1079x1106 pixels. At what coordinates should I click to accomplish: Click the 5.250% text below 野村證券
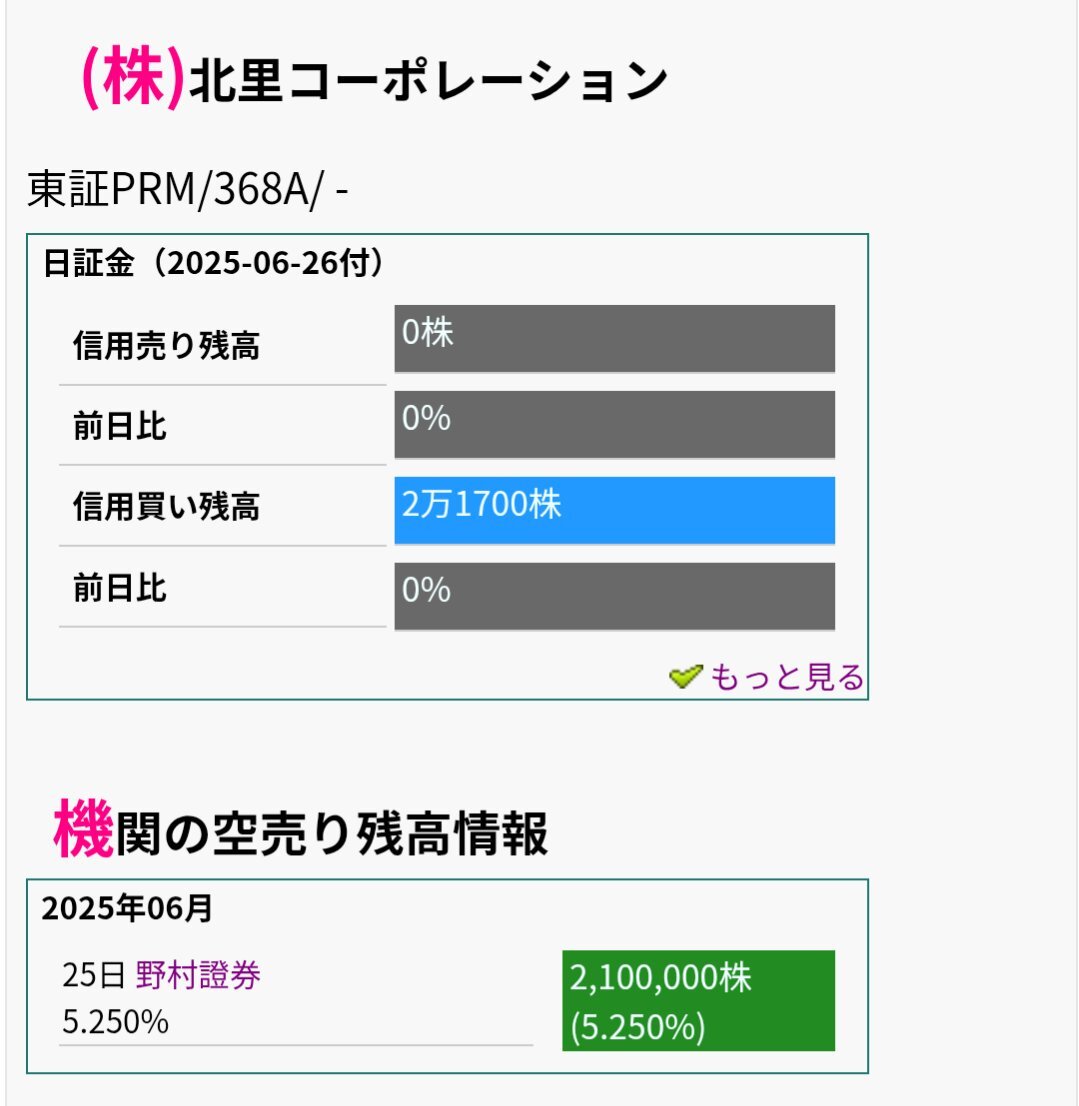pos(116,1021)
